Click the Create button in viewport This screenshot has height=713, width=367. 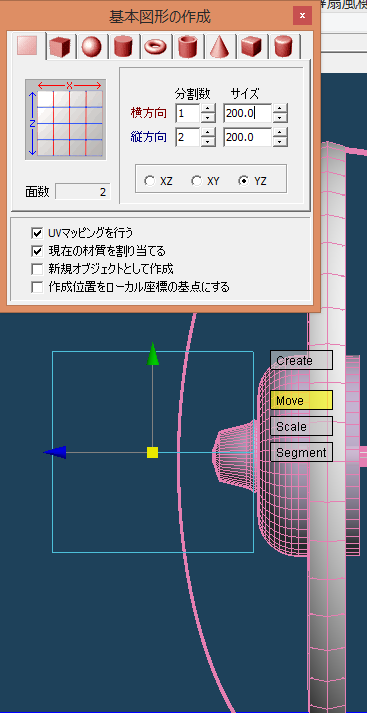(302, 361)
